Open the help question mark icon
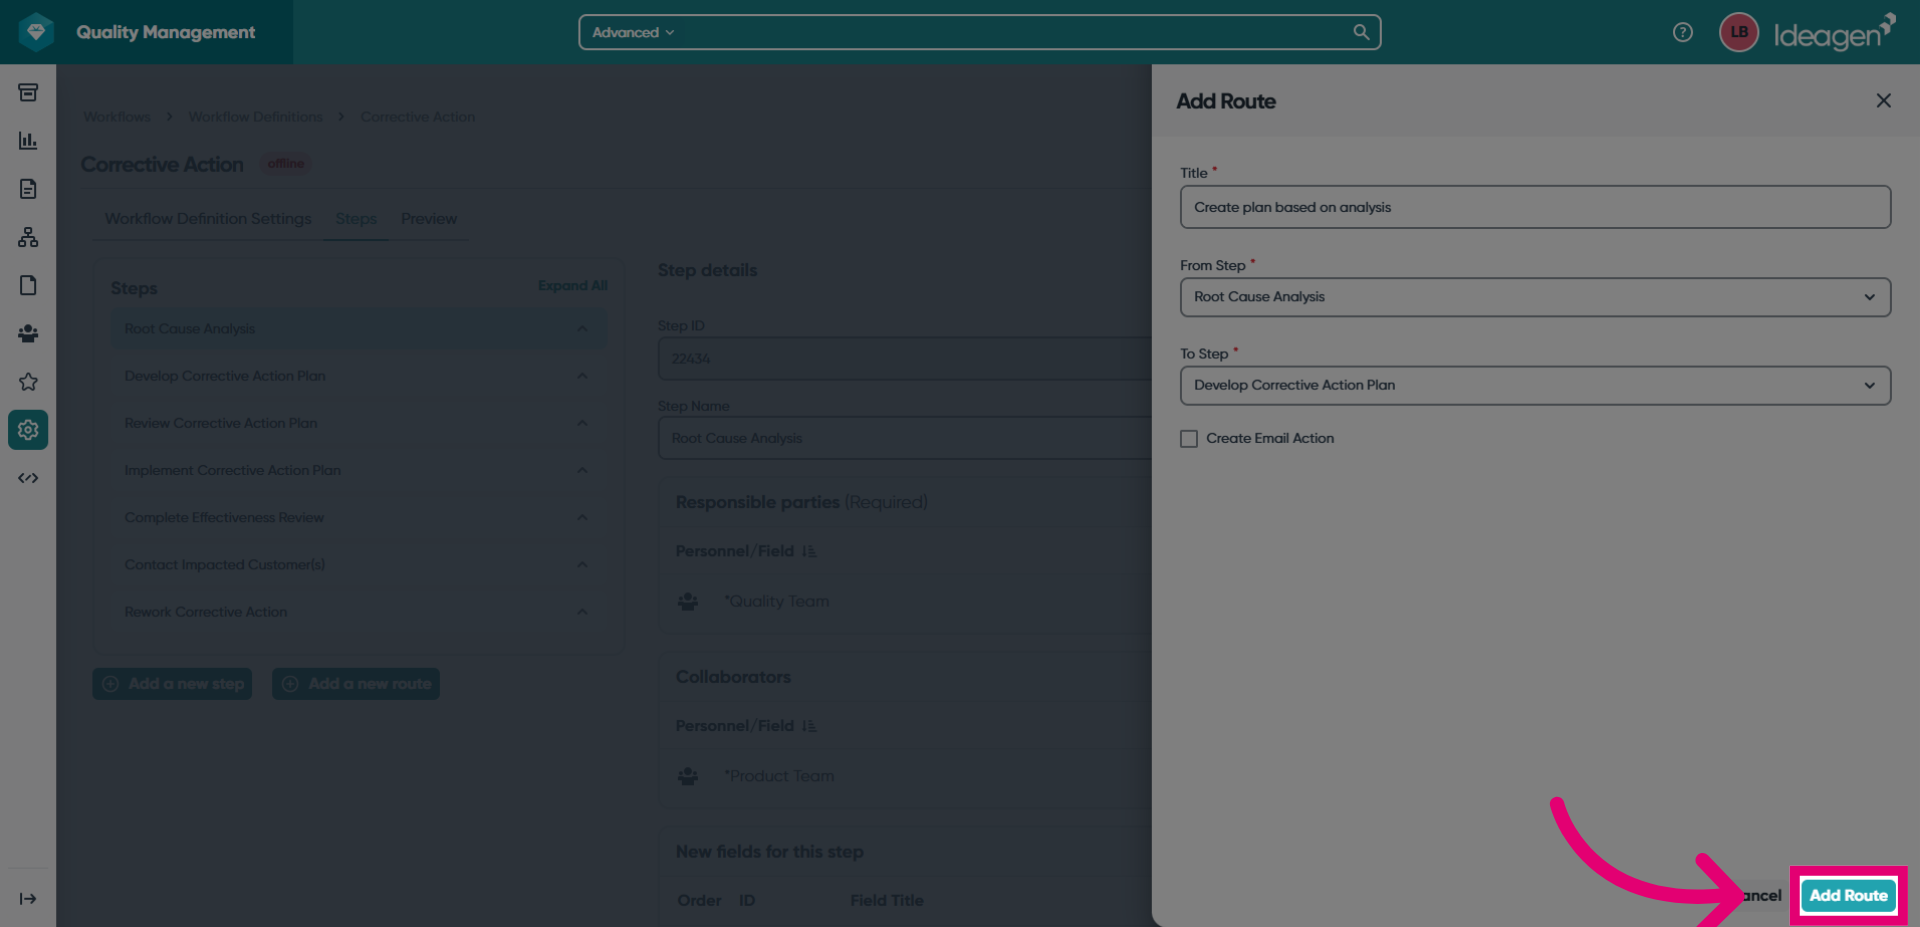The width and height of the screenshot is (1920, 927). (x=1683, y=32)
